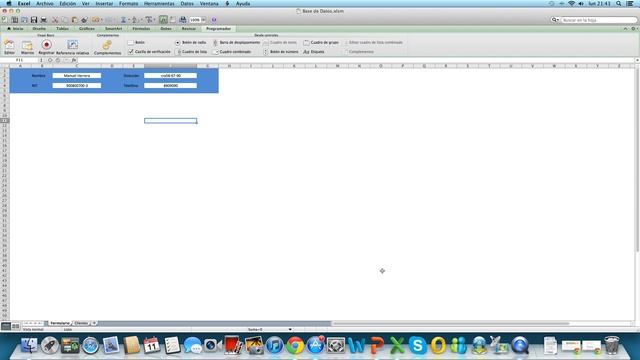Viewport: 640px width, 360px height.
Task: Insert a Cuadro de lista control
Action: [192, 52]
